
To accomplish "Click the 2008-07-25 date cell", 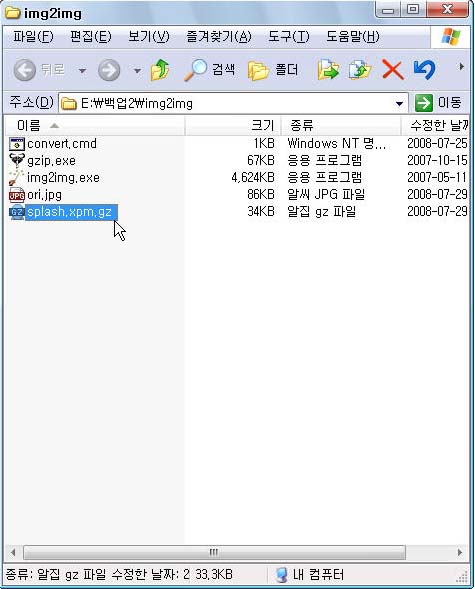I will tap(437, 144).
